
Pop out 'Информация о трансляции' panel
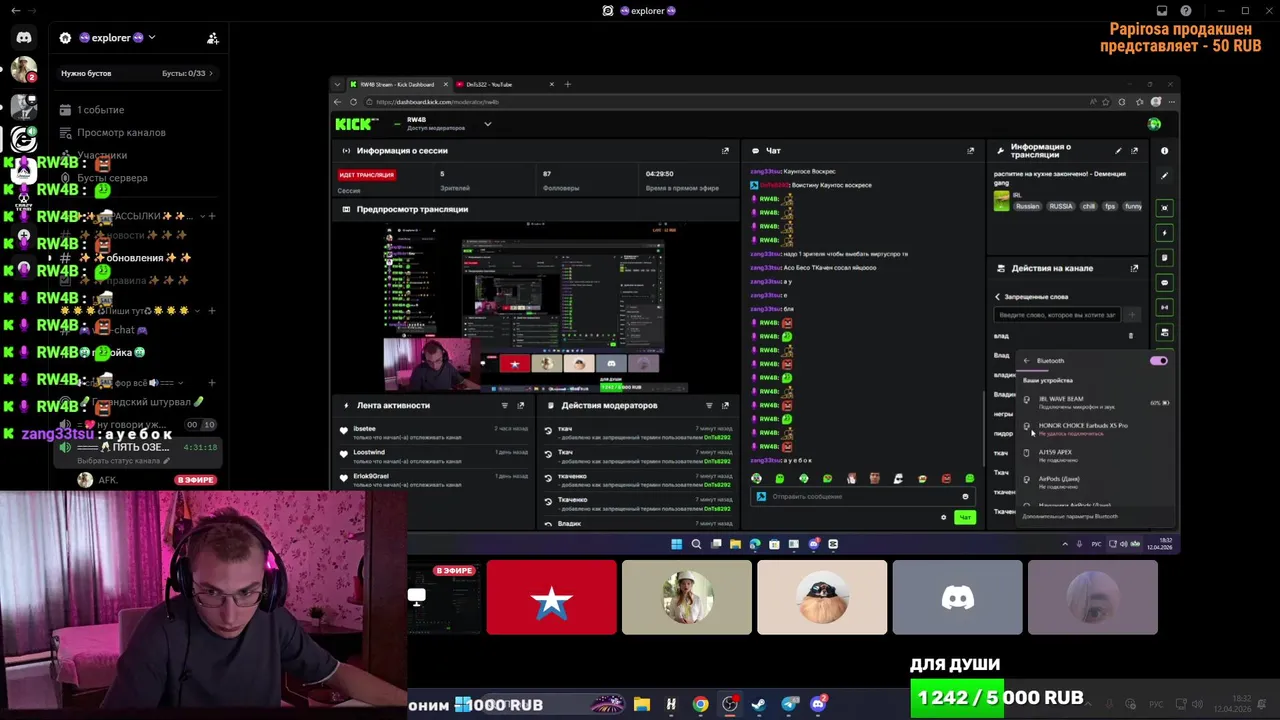[1134, 151]
